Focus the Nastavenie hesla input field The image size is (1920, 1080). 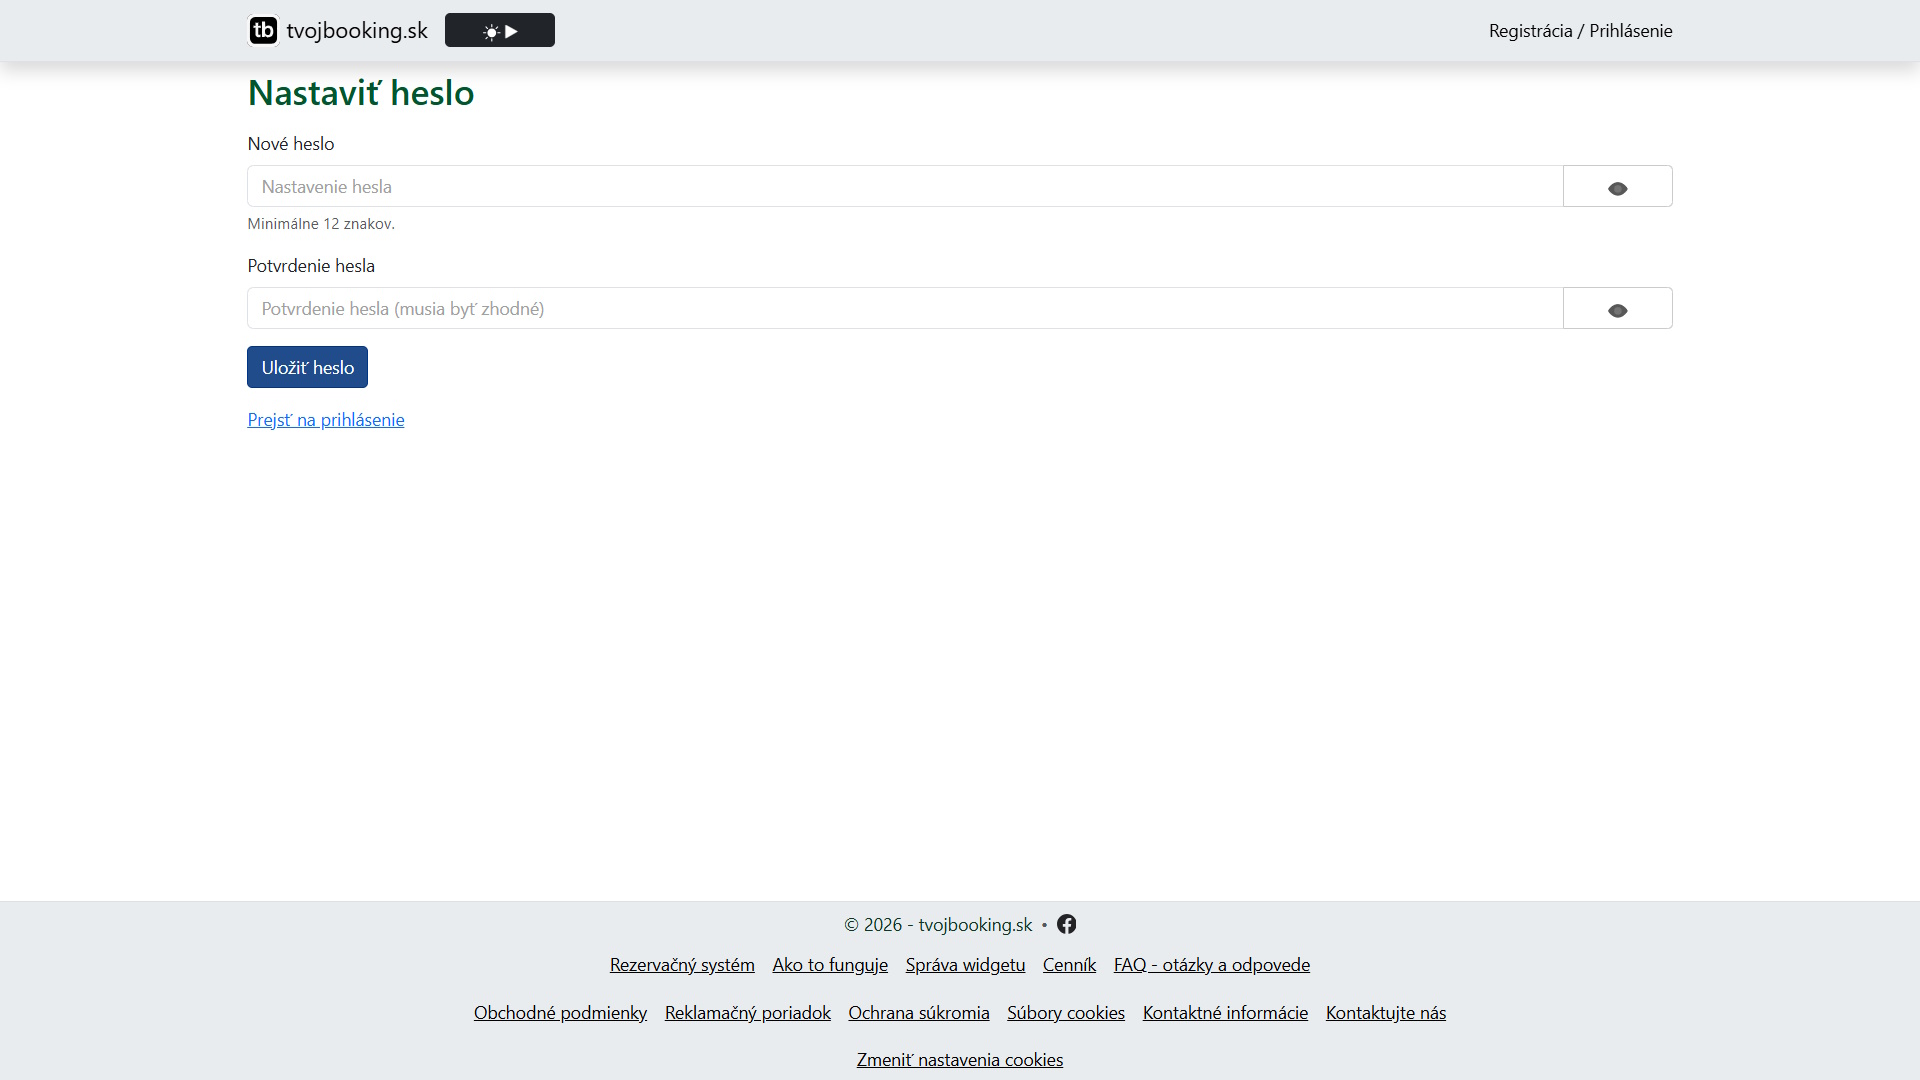click(x=905, y=186)
